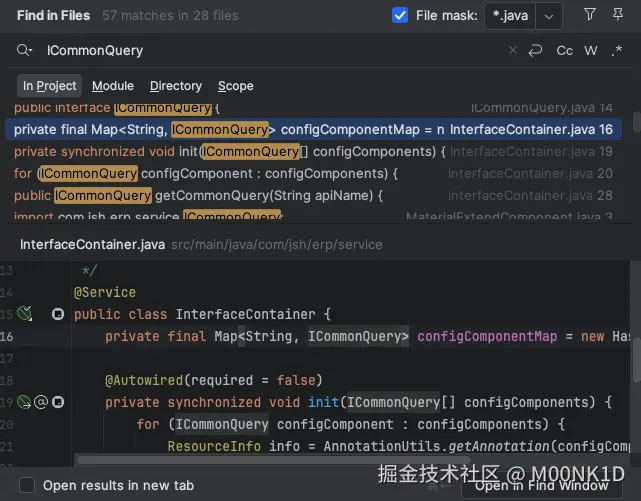Screen dimensions: 641x501
Task: Click @Autowired annotation on line 18
Action: click(x=144, y=380)
